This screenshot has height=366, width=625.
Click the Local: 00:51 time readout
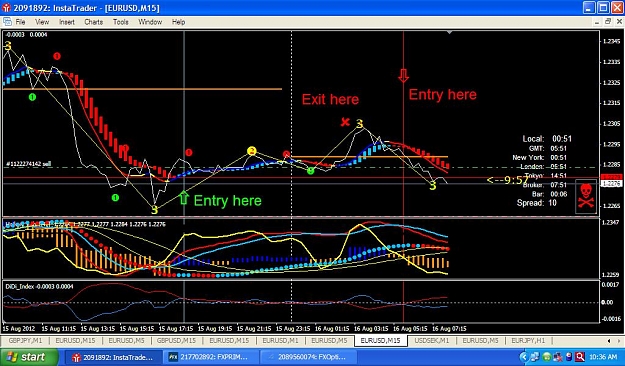tap(547, 139)
